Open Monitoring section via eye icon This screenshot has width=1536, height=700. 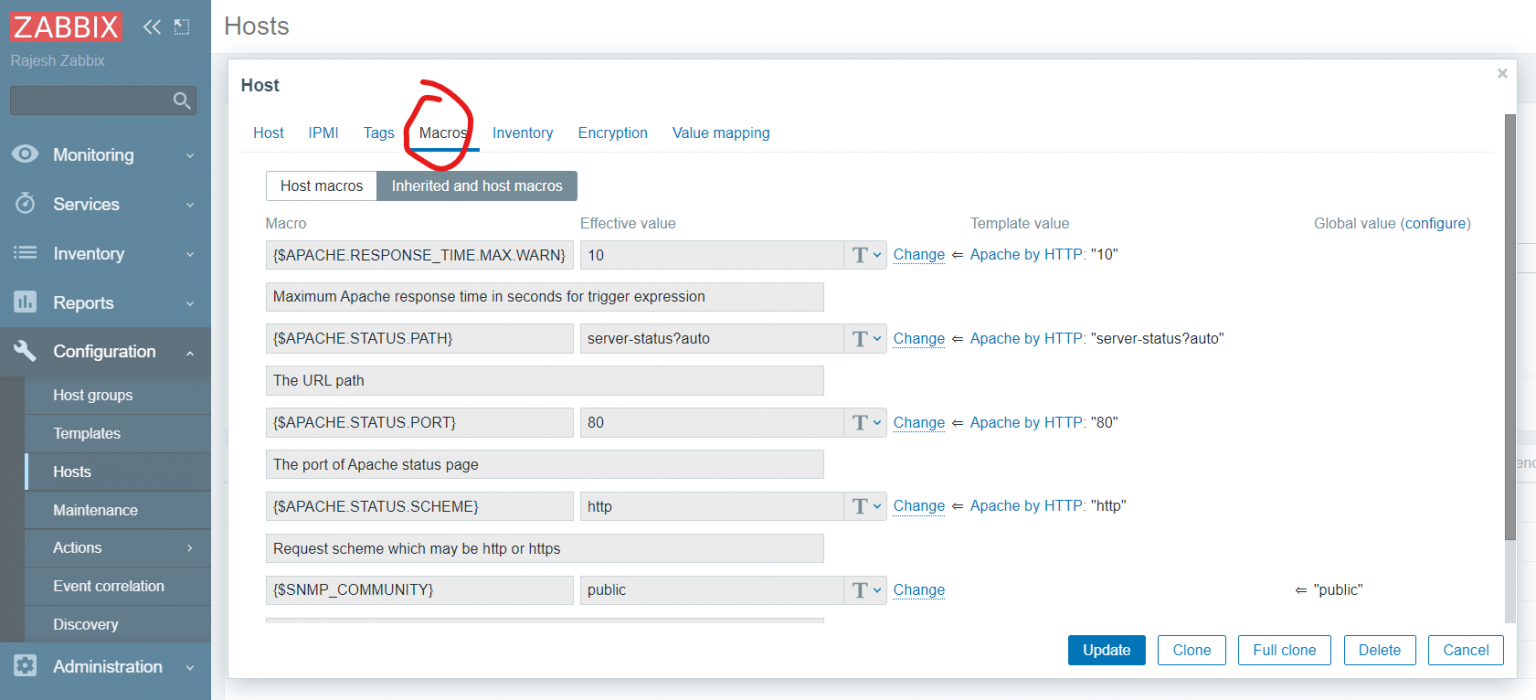(25, 155)
